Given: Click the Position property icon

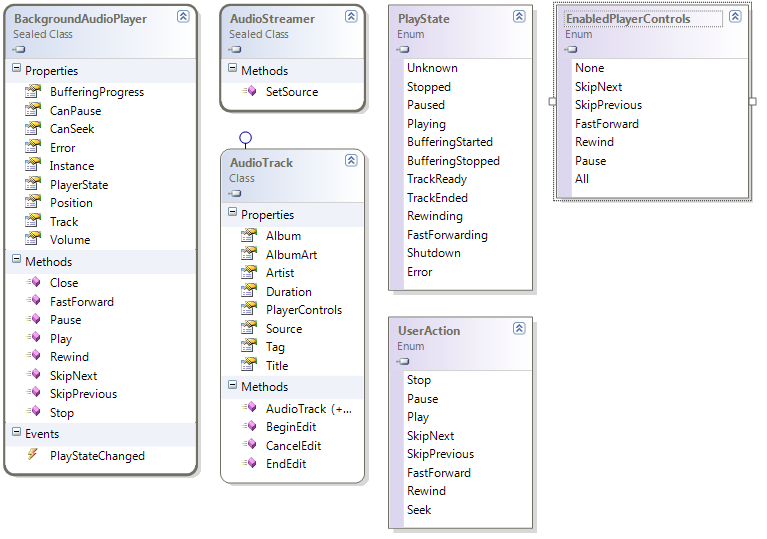Looking at the screenshot, I should pyautogui.click(x=33, y=202).
